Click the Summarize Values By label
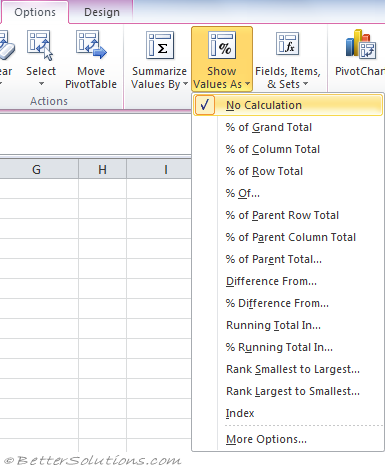 click(x=159, y=78)
